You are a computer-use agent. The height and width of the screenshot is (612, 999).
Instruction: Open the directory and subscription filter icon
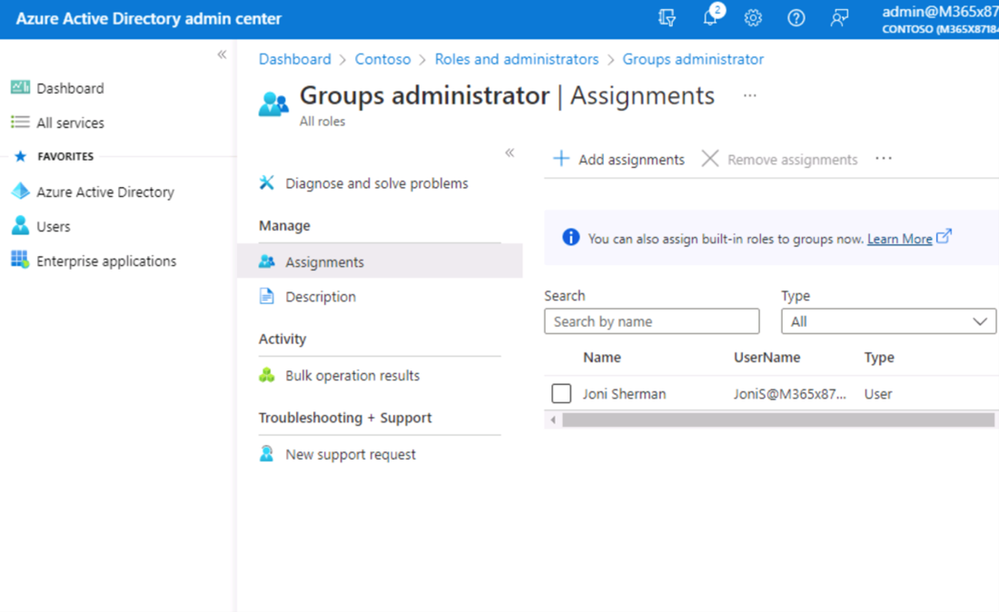coord(666,18)
